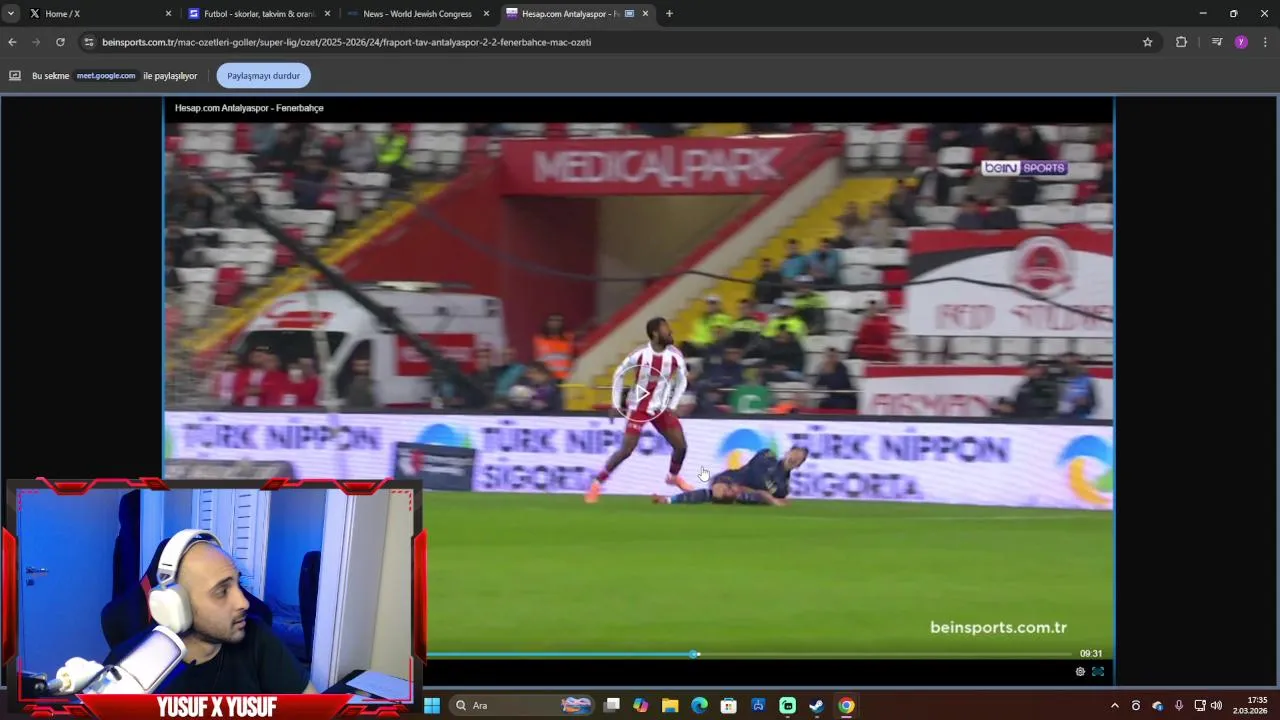The width and height of the screenshot is (1280, 720).
Task: Switch to News - World Jewish Congress tab
Action: [417, 14]
